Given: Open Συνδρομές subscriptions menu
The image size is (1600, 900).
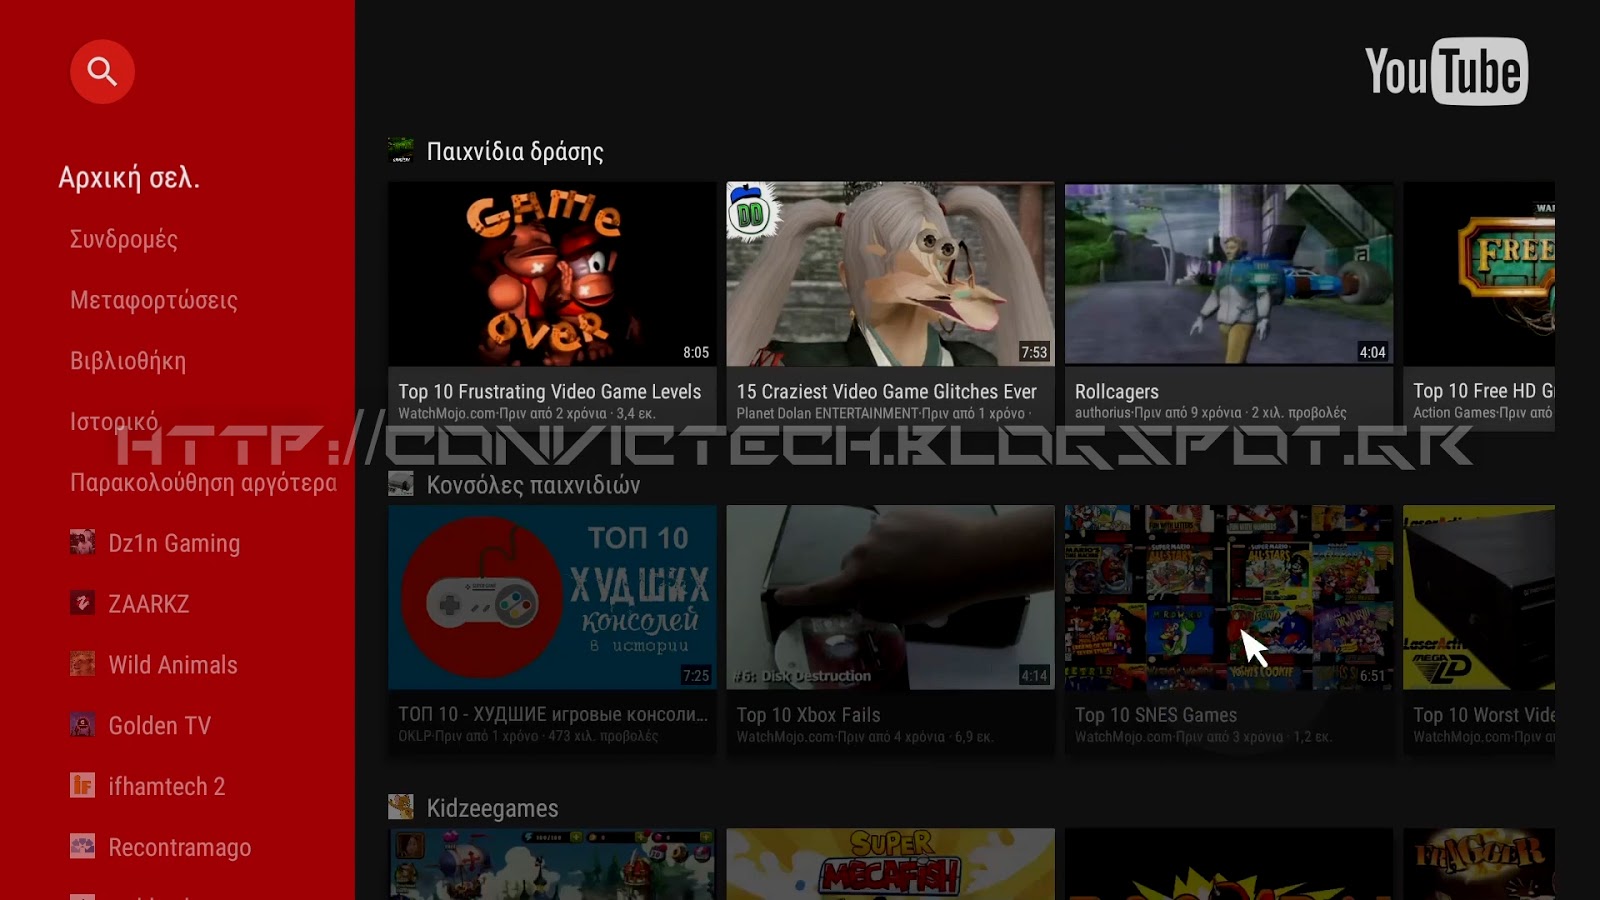Looking at the screenshot, I should [x=124, y=240].
